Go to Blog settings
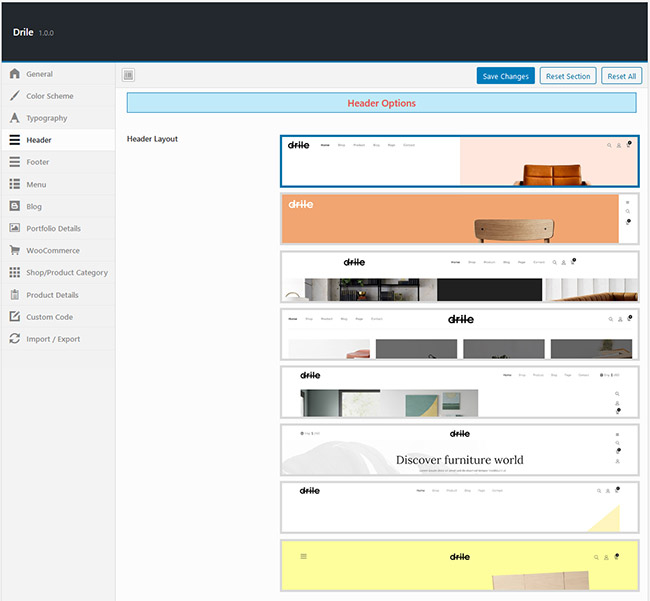 58,206
